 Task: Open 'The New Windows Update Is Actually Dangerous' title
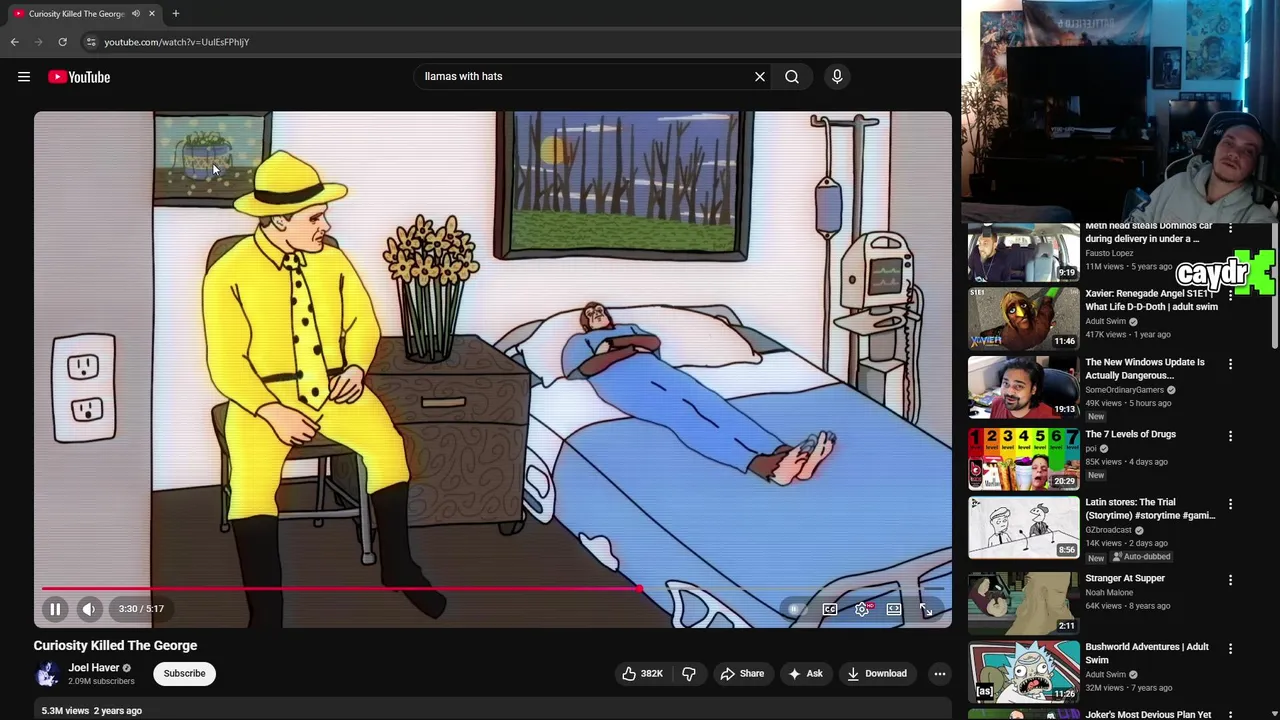coord(1145,369)
